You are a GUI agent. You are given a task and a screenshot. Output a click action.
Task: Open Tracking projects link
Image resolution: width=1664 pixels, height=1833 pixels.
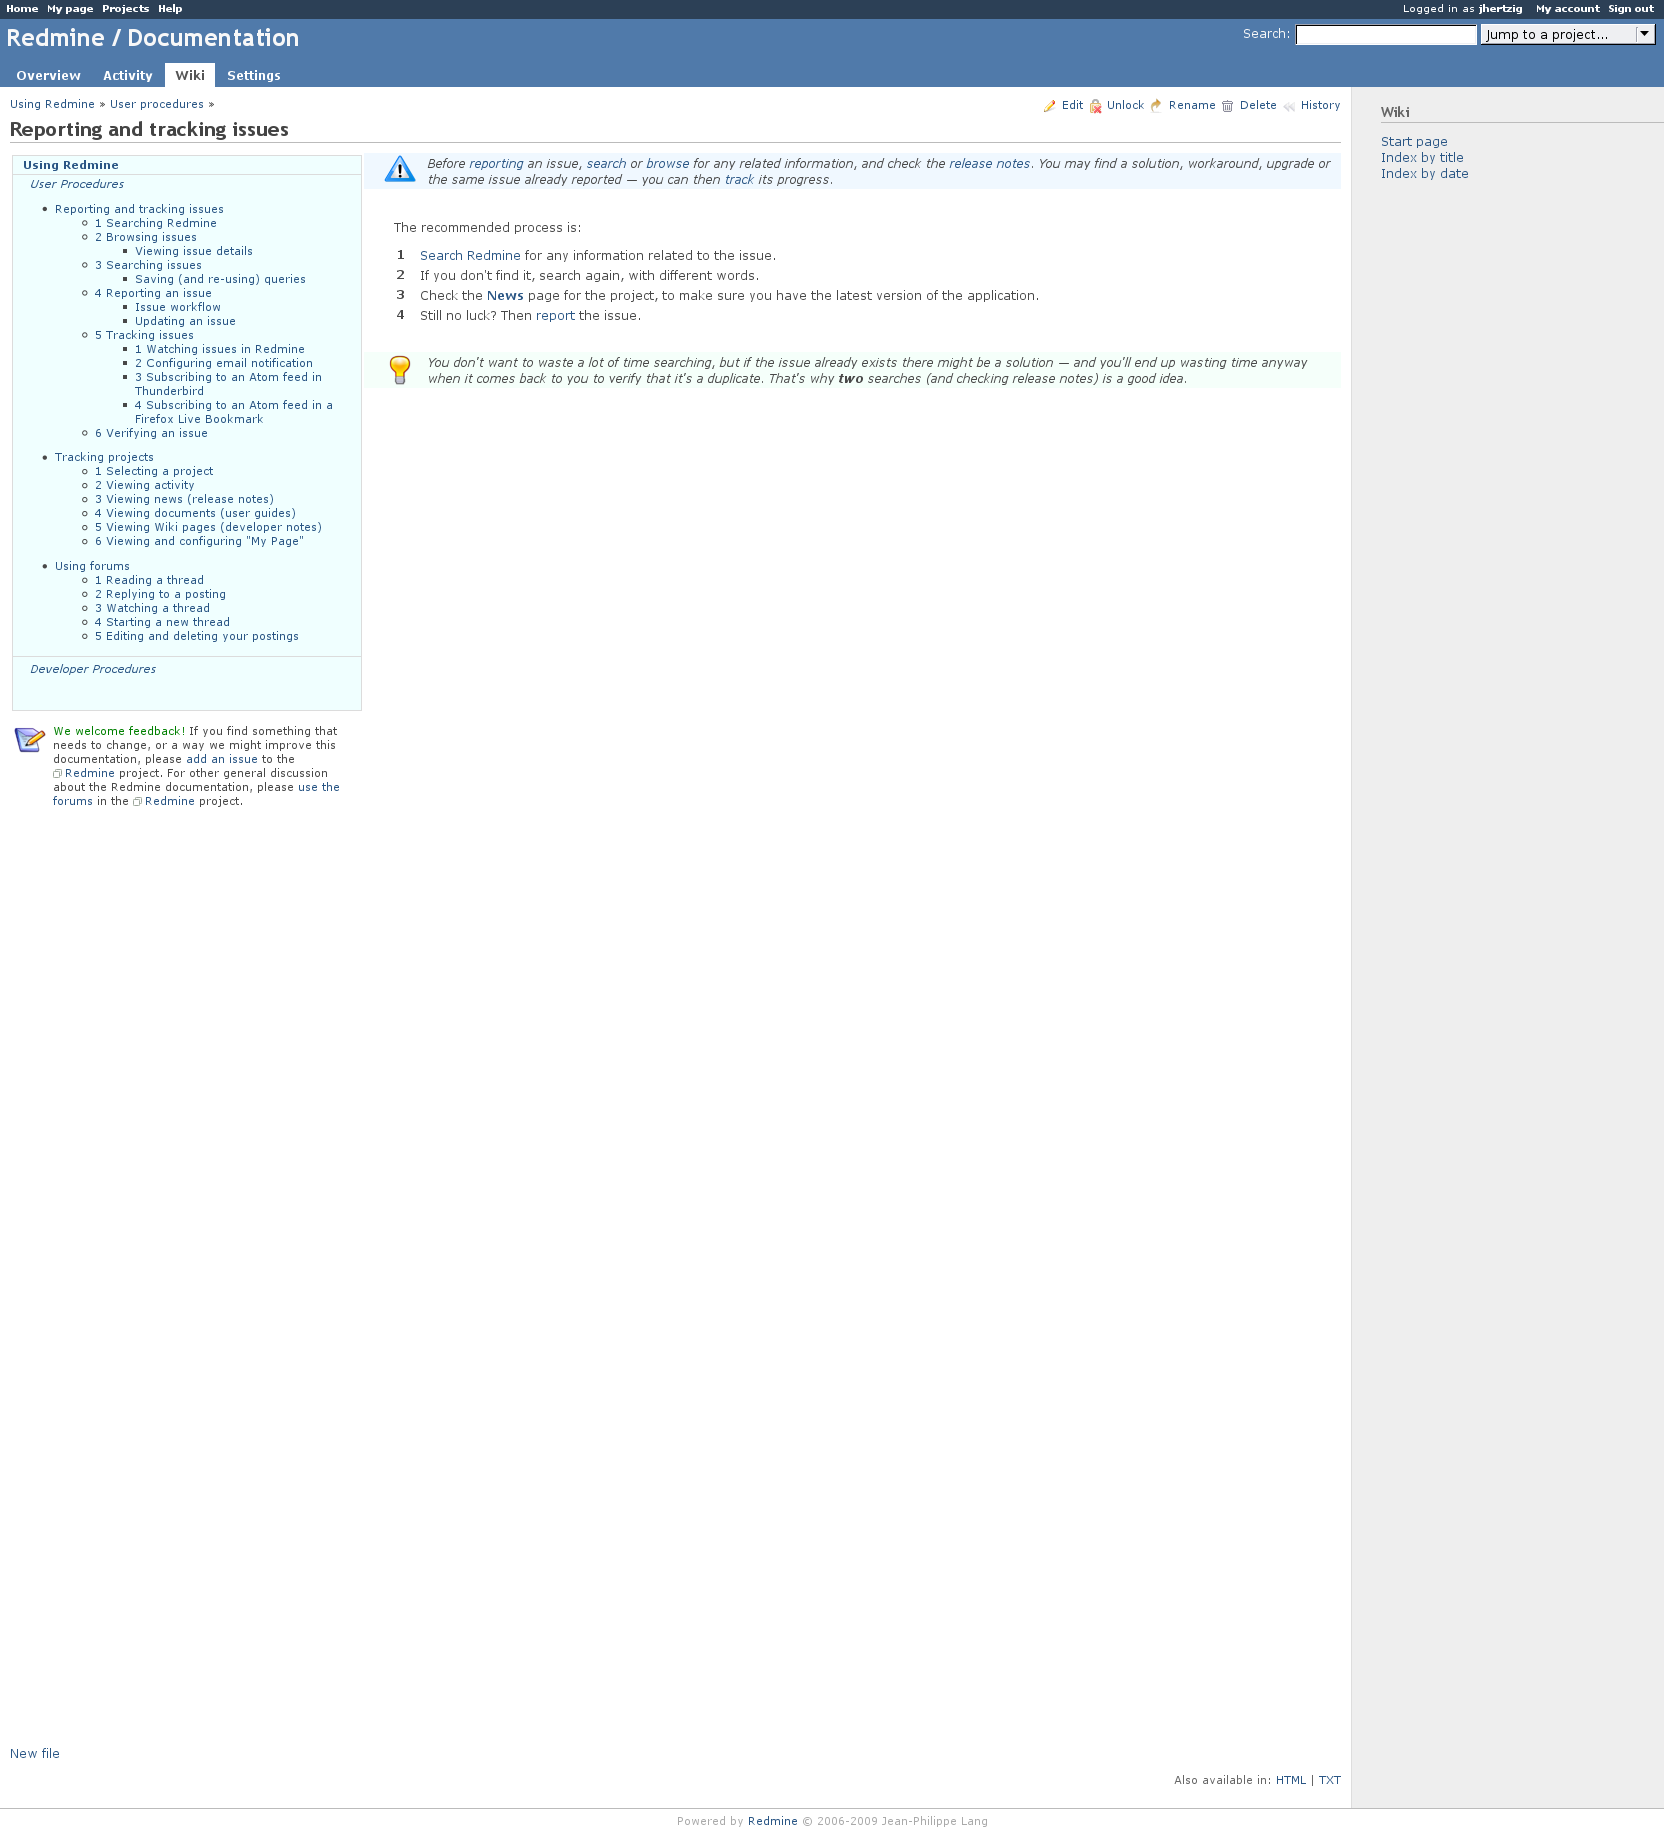104,457
